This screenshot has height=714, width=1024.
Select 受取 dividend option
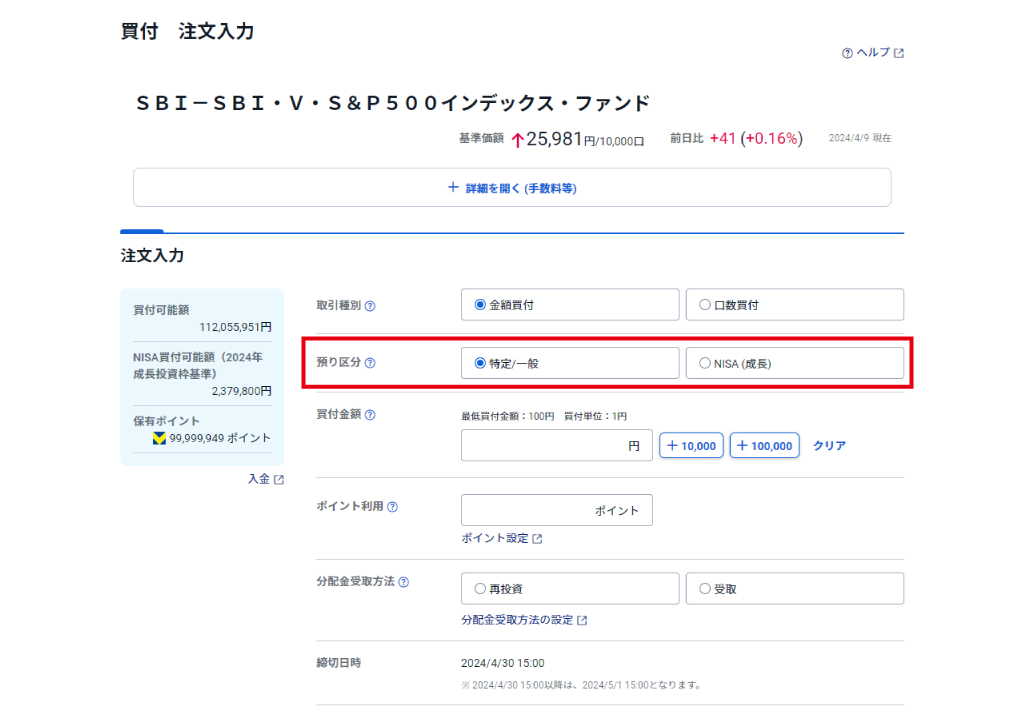tap(795, 589)
